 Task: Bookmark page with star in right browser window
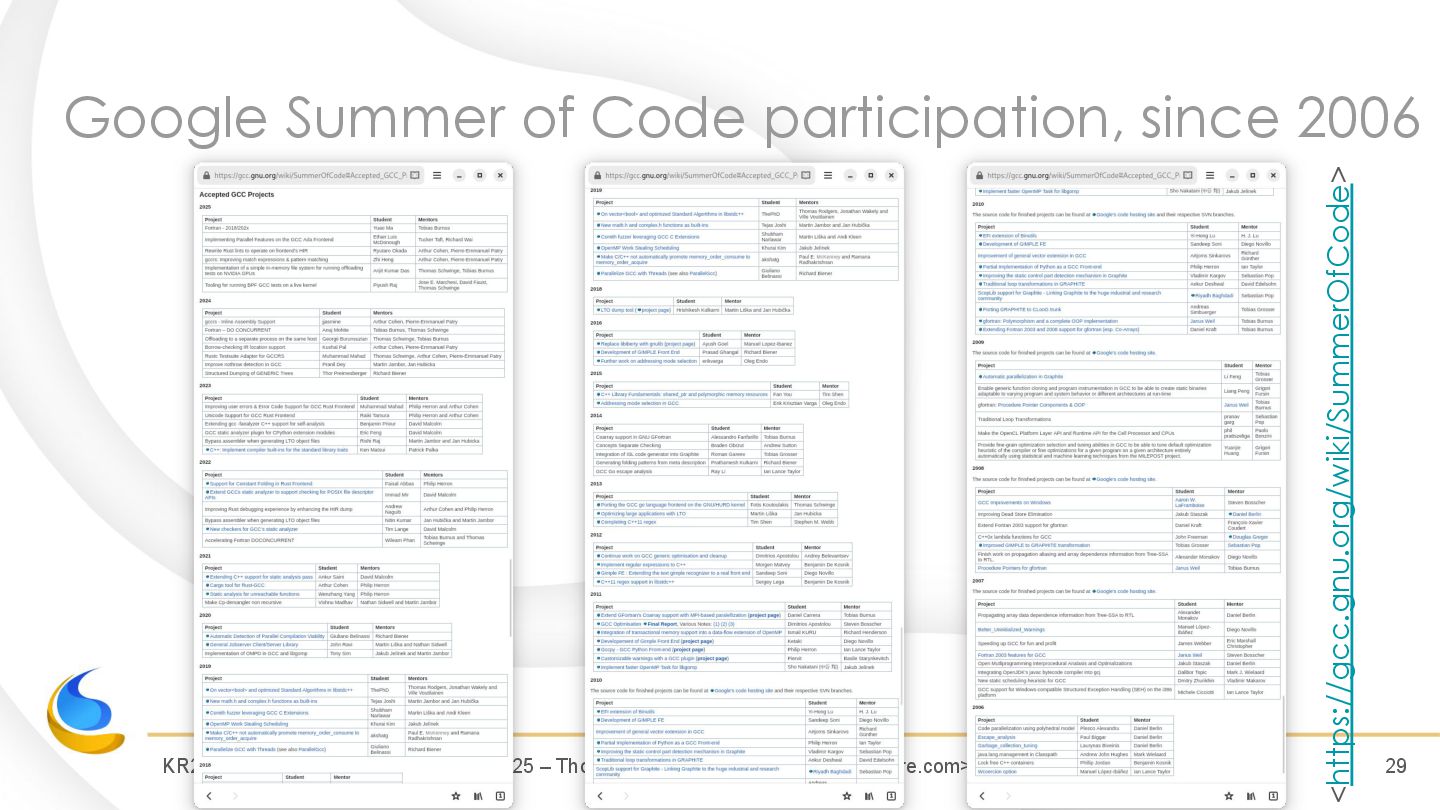coord(1230,796)
